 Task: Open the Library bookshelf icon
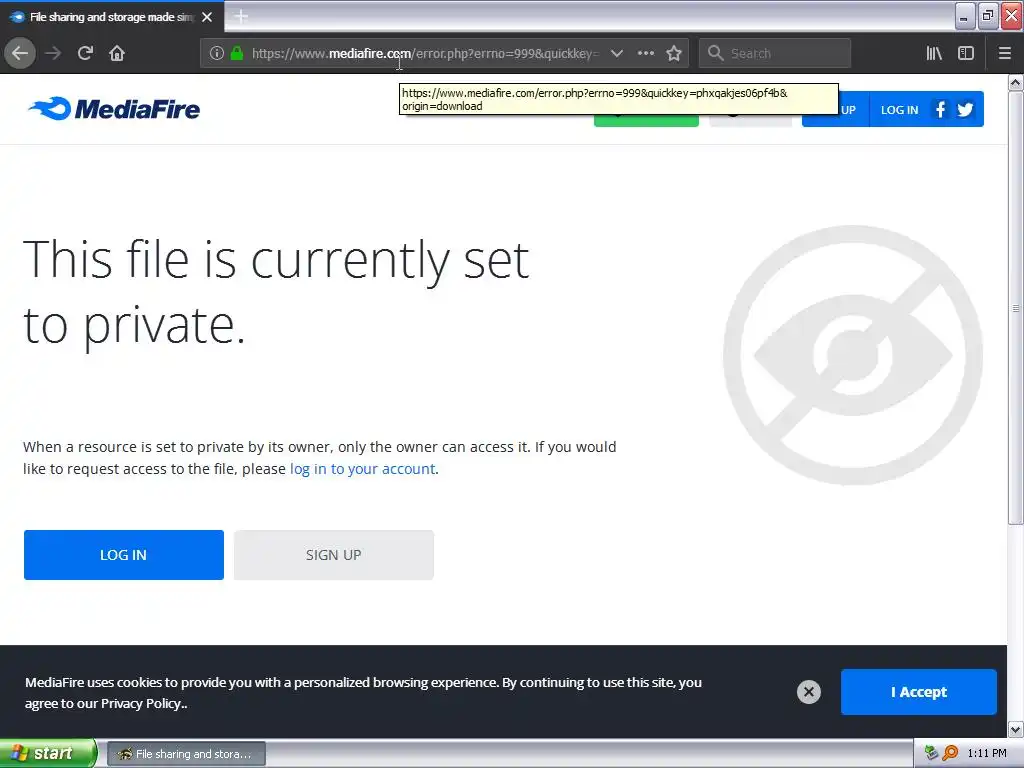click(x=934, y=53)
